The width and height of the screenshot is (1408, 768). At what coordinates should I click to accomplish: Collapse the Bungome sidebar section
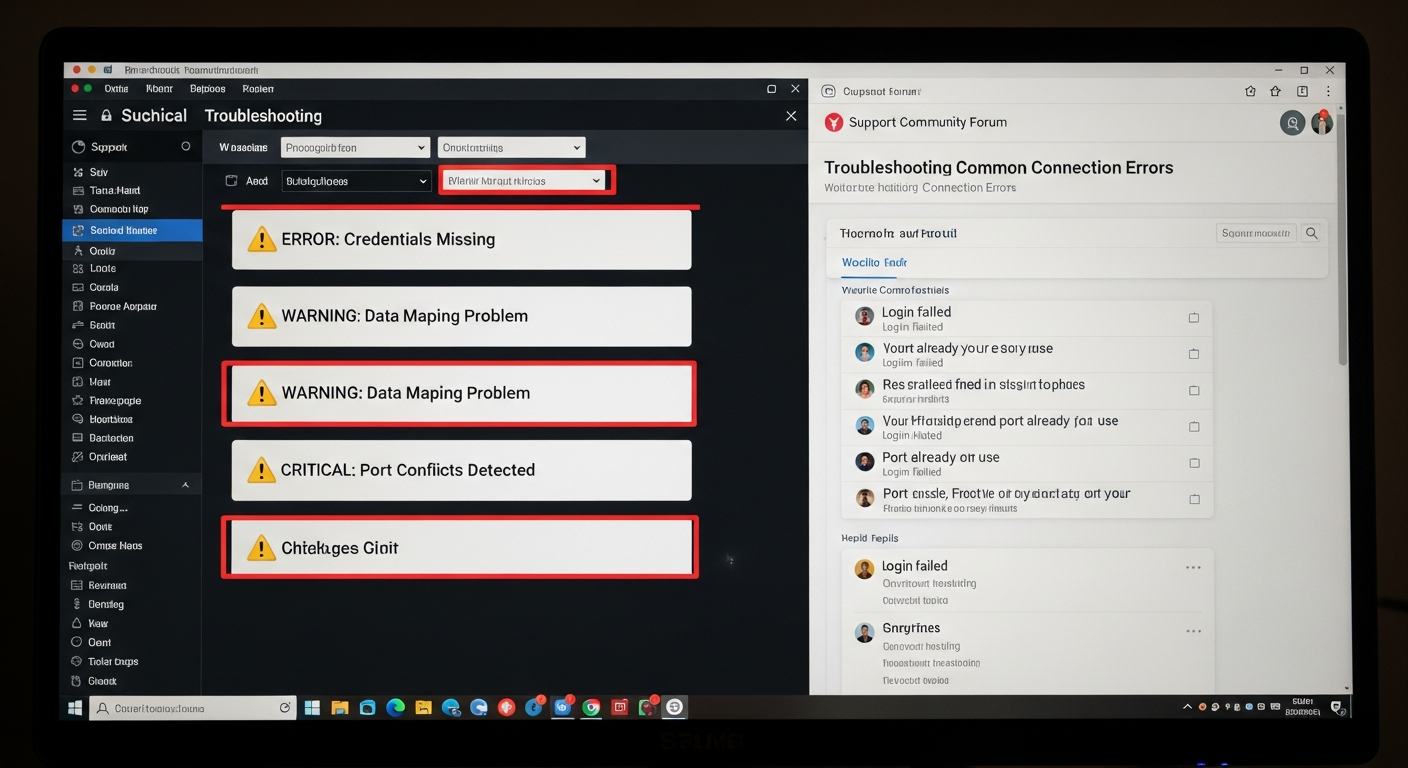coord(185,485)
